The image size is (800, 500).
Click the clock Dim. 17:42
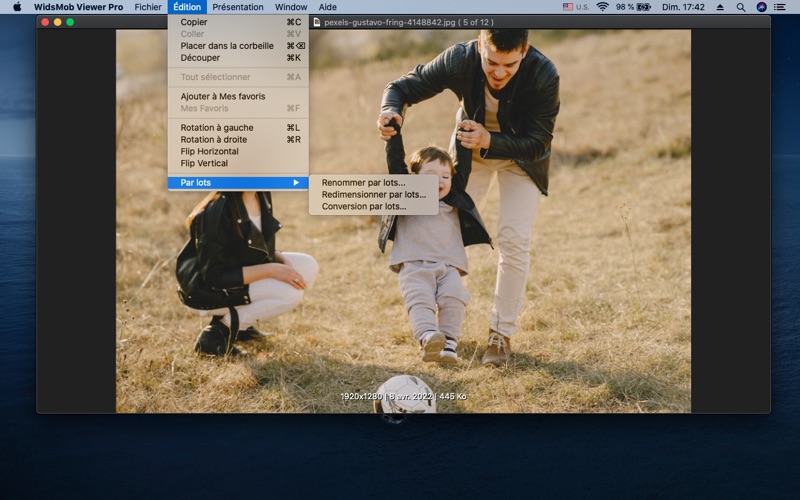tap(683, 7)
